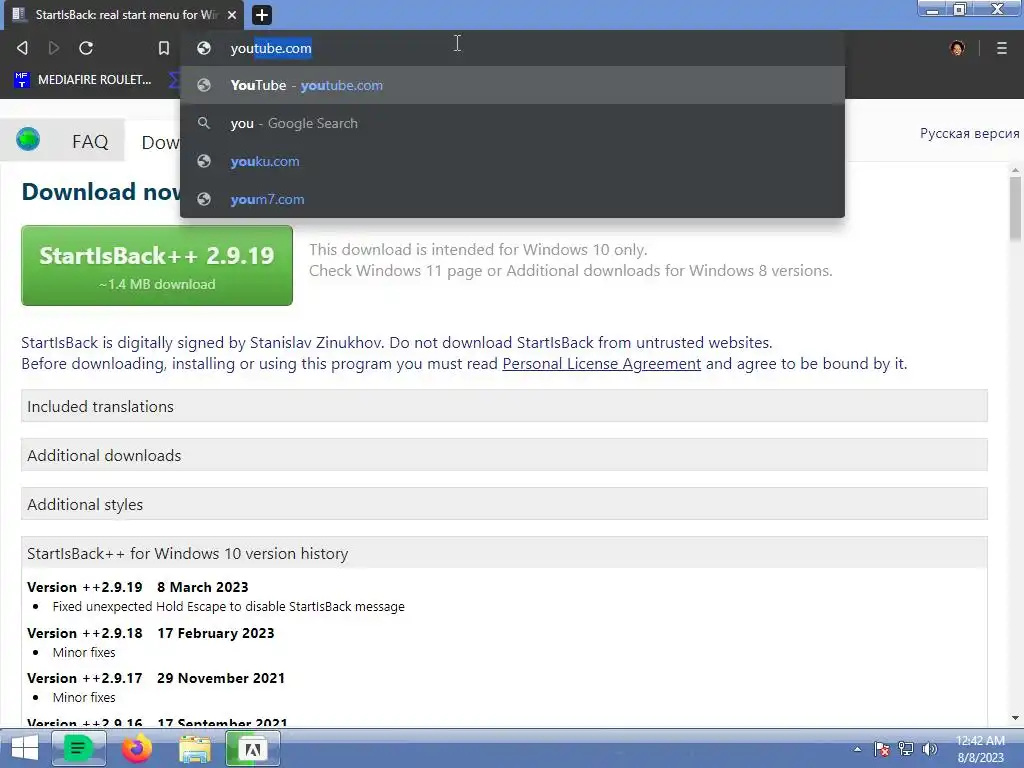1024x768 pixels.
Task: Open the MEDIAFIRE ROULET... bookmark
Action: (82, 80)
